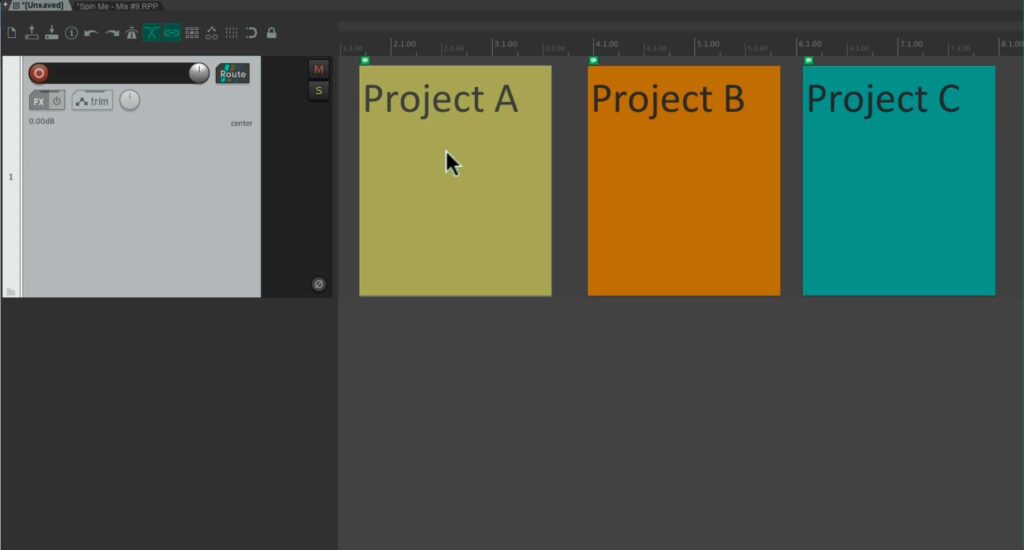Toggle track phase invert icon
1024x550 pixels.
coord(318,284)
